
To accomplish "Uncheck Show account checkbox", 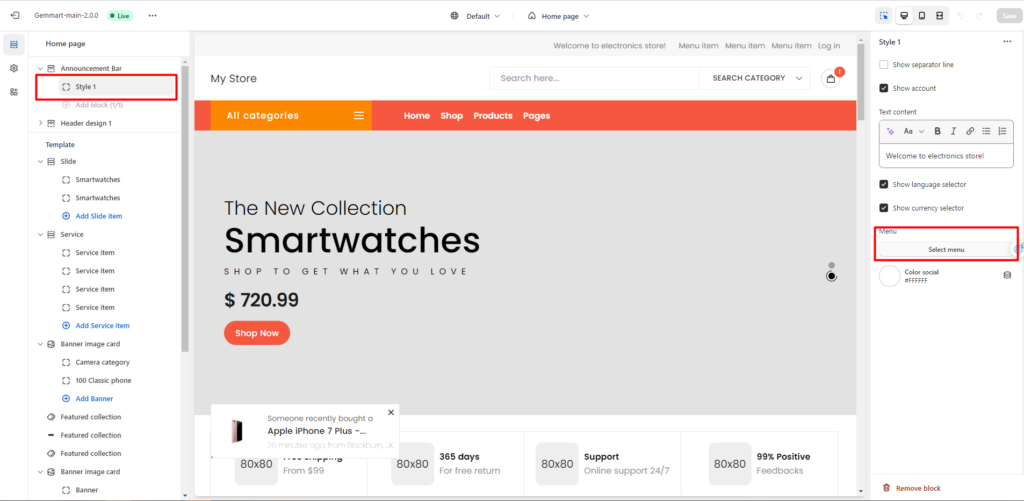I will coord(884,88).
